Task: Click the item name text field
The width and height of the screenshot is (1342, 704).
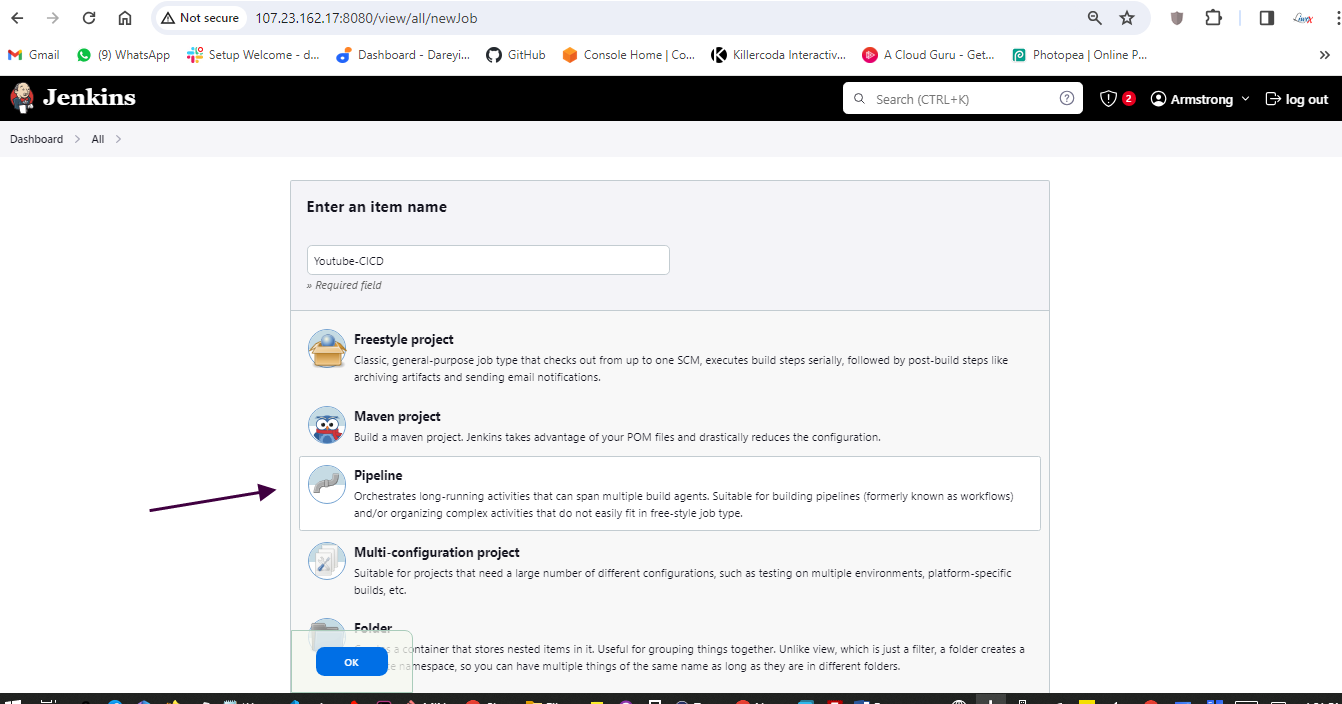Action: pyautogui.click(x=488, y=260)
